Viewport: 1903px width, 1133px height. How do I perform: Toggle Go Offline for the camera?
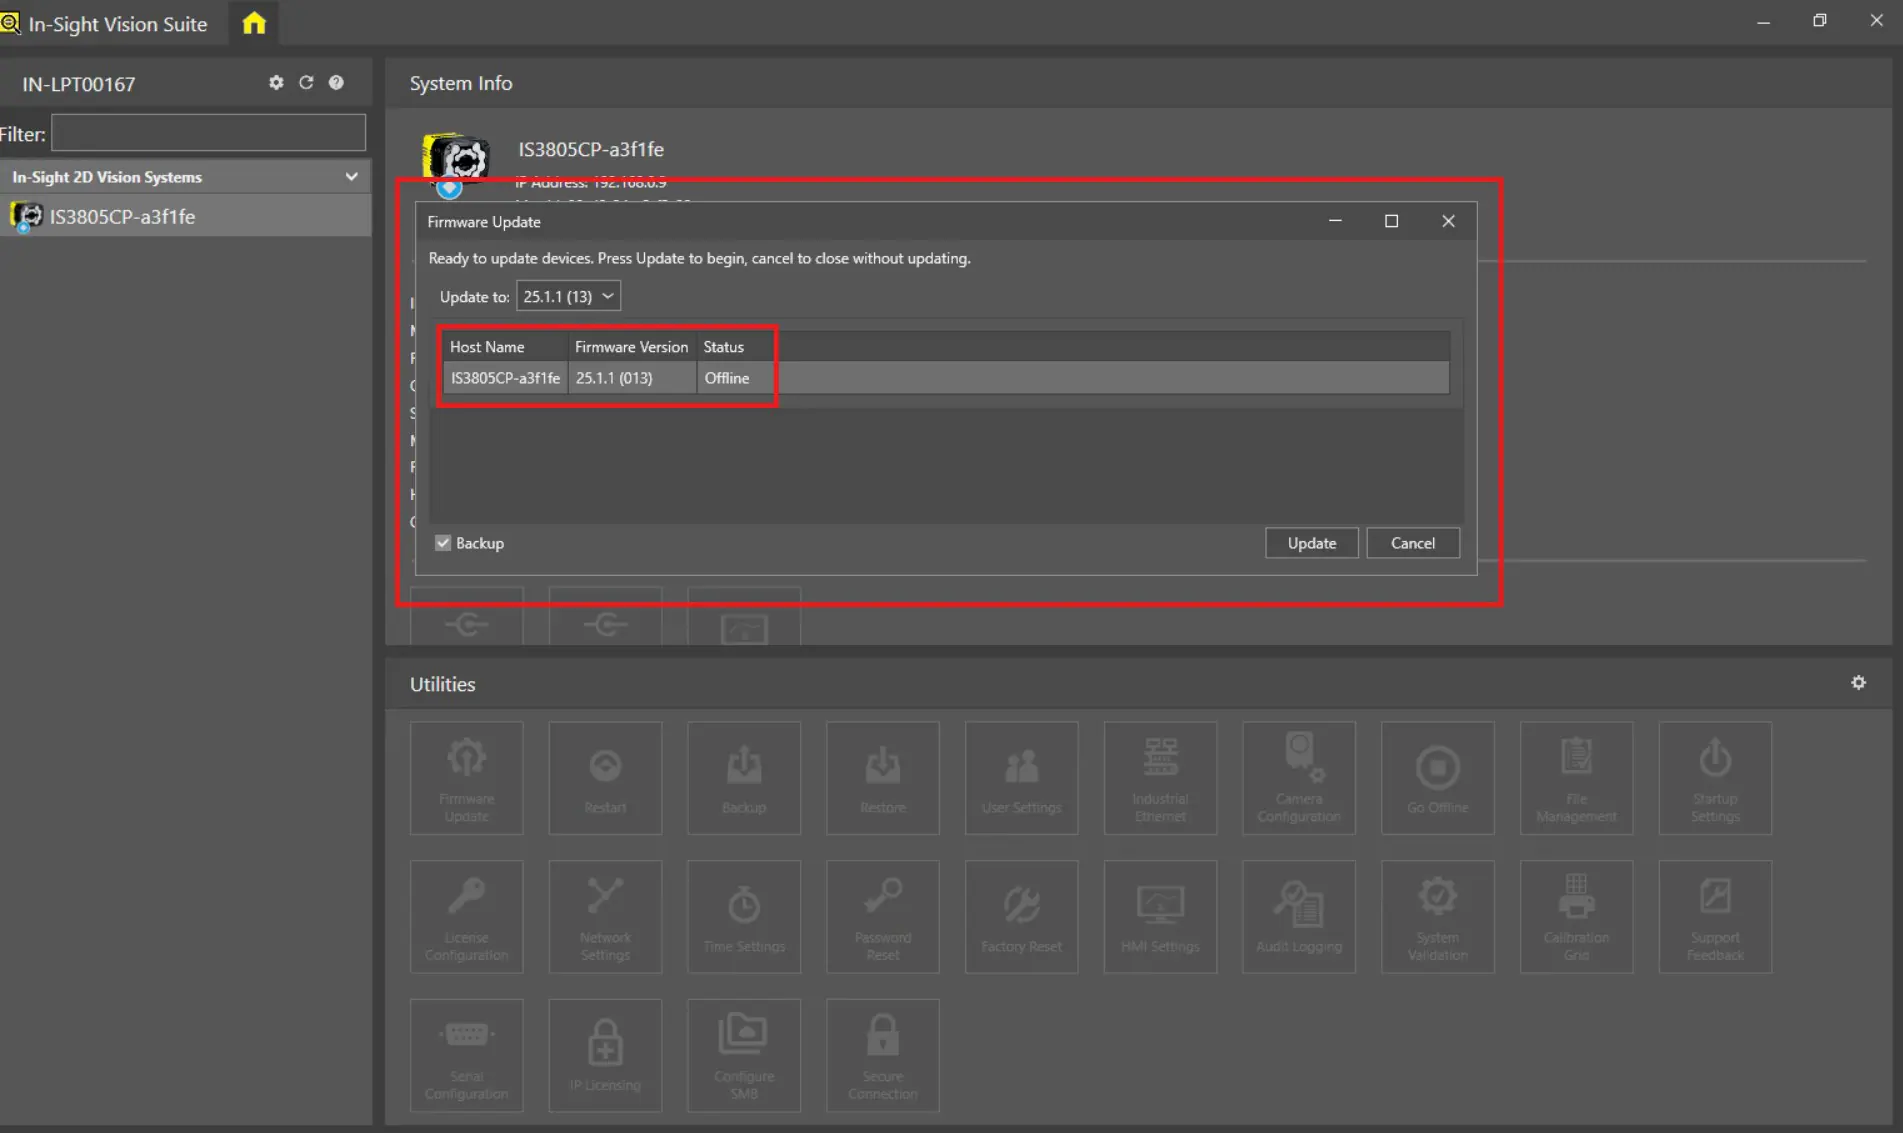(1437, 778)
